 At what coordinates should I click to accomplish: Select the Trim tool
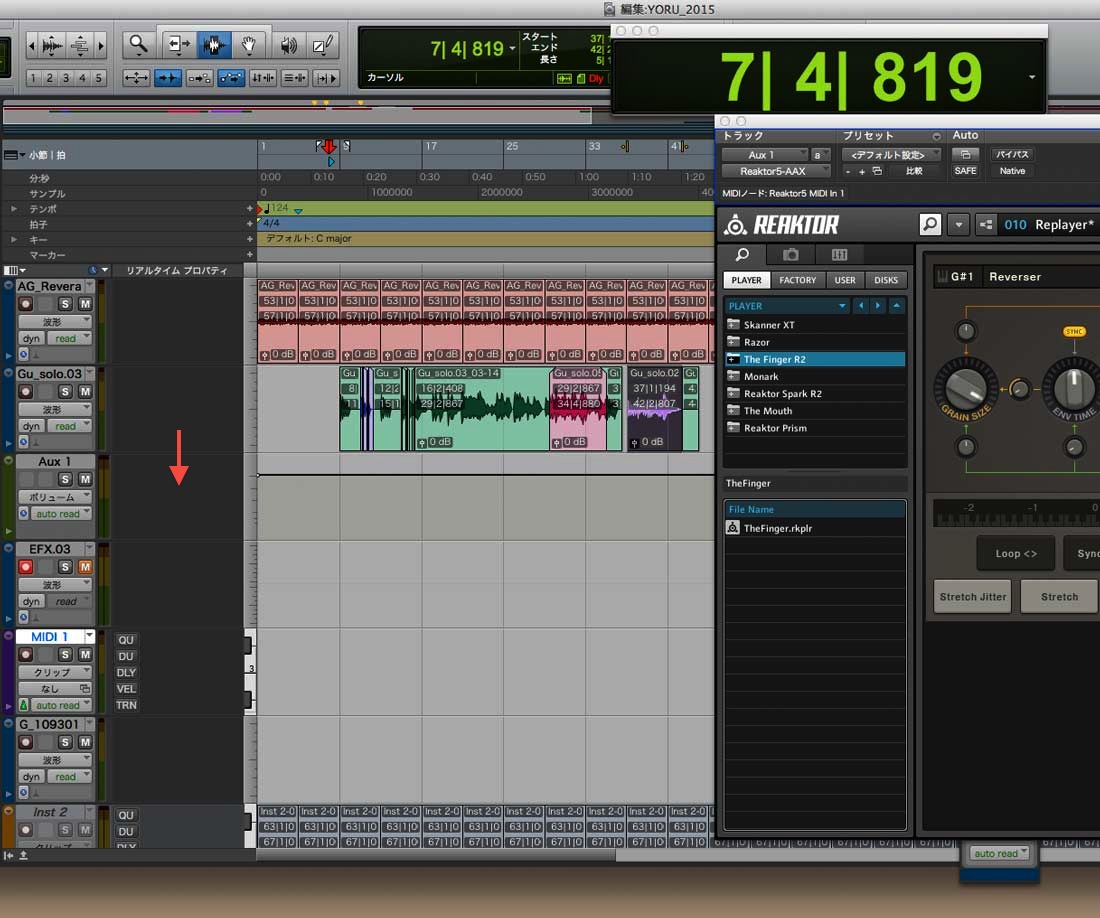click(x=178, y=46)
